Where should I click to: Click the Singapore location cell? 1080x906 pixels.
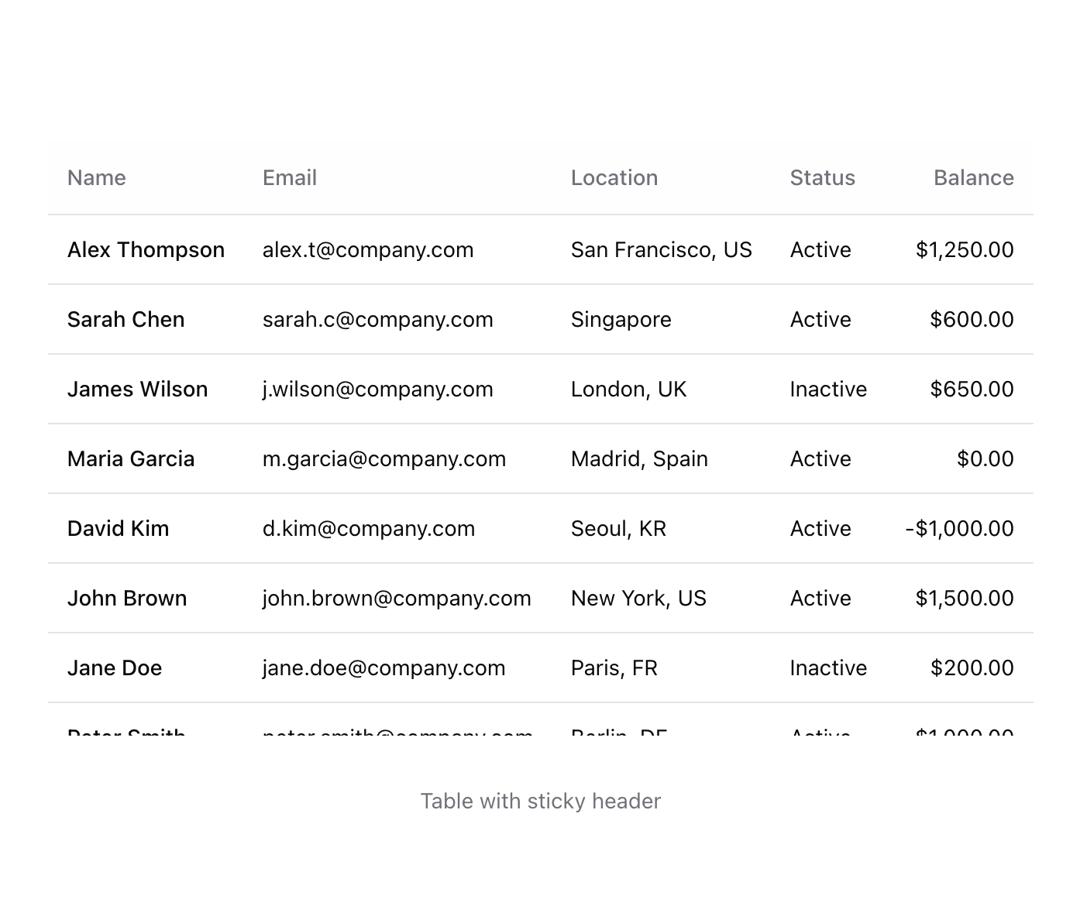[x=621, y=320]
